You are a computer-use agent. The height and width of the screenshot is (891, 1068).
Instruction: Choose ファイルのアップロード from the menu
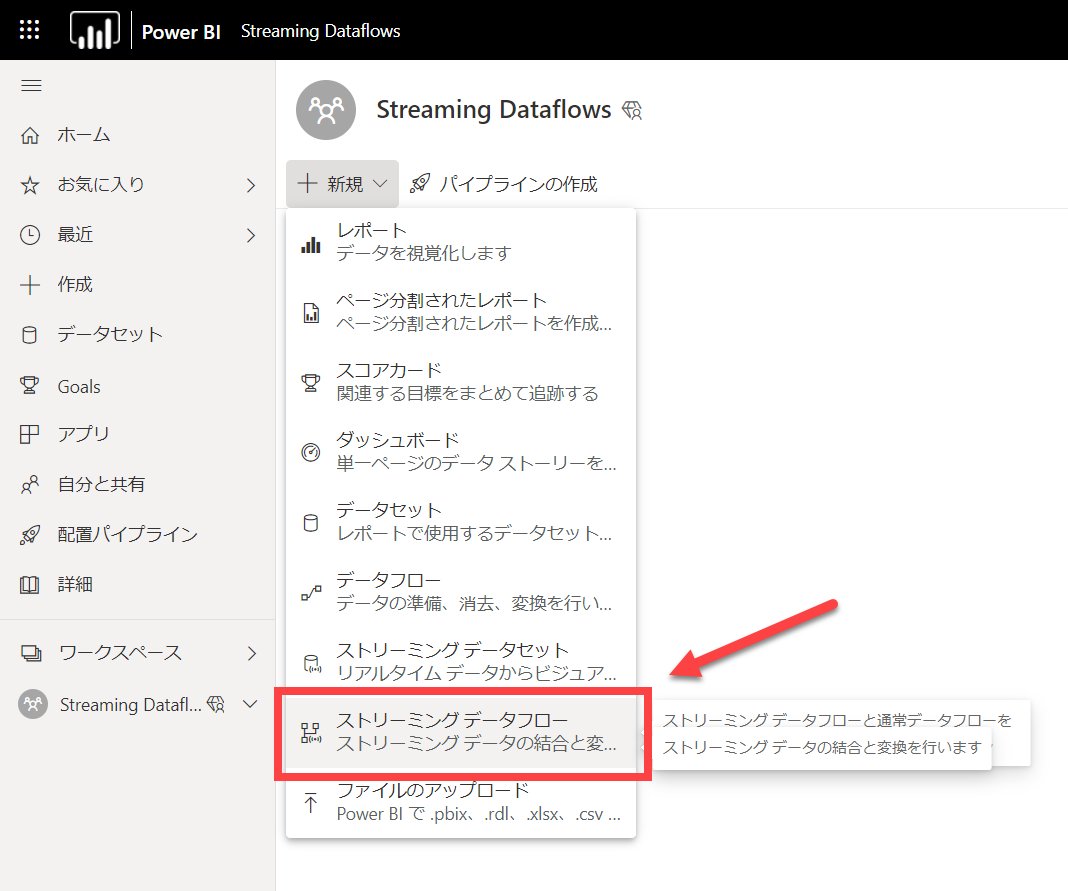[x=461, y=802]
